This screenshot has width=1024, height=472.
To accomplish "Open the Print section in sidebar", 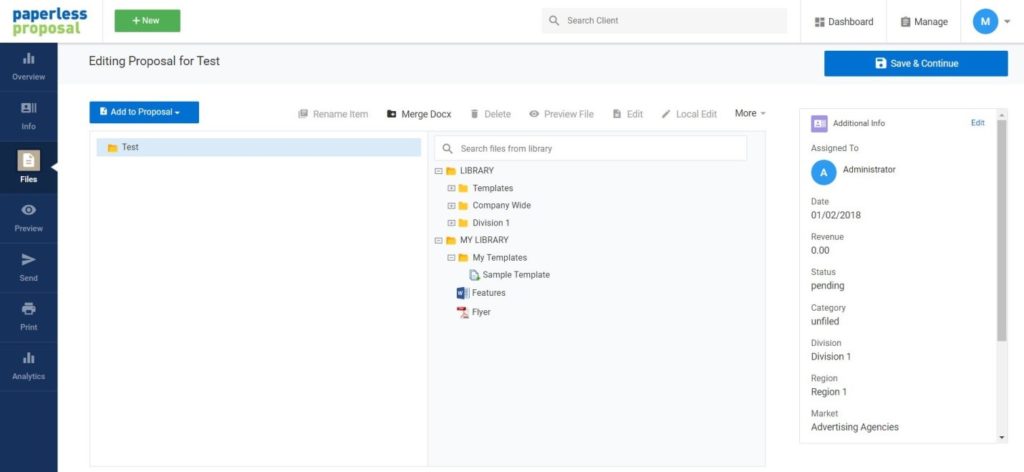I will click(x=29, y=317).
